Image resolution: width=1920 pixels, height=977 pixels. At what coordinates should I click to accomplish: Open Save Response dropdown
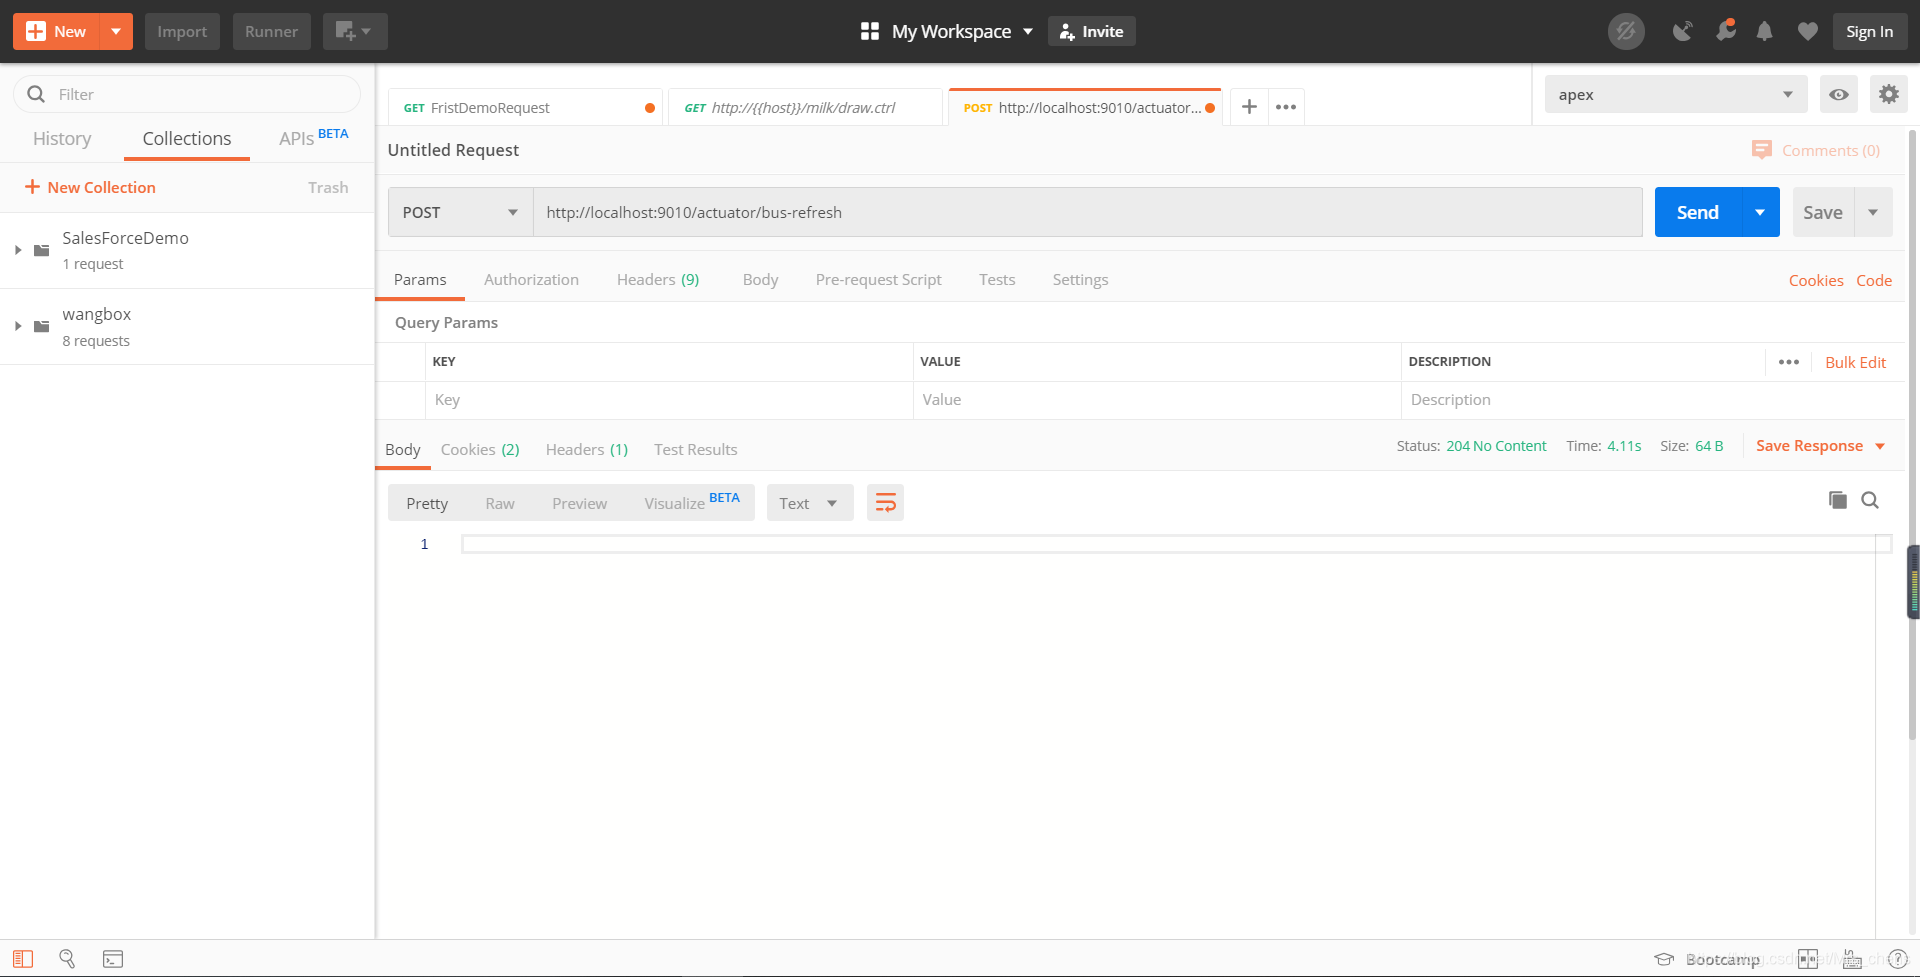(x=1821, y=446)
